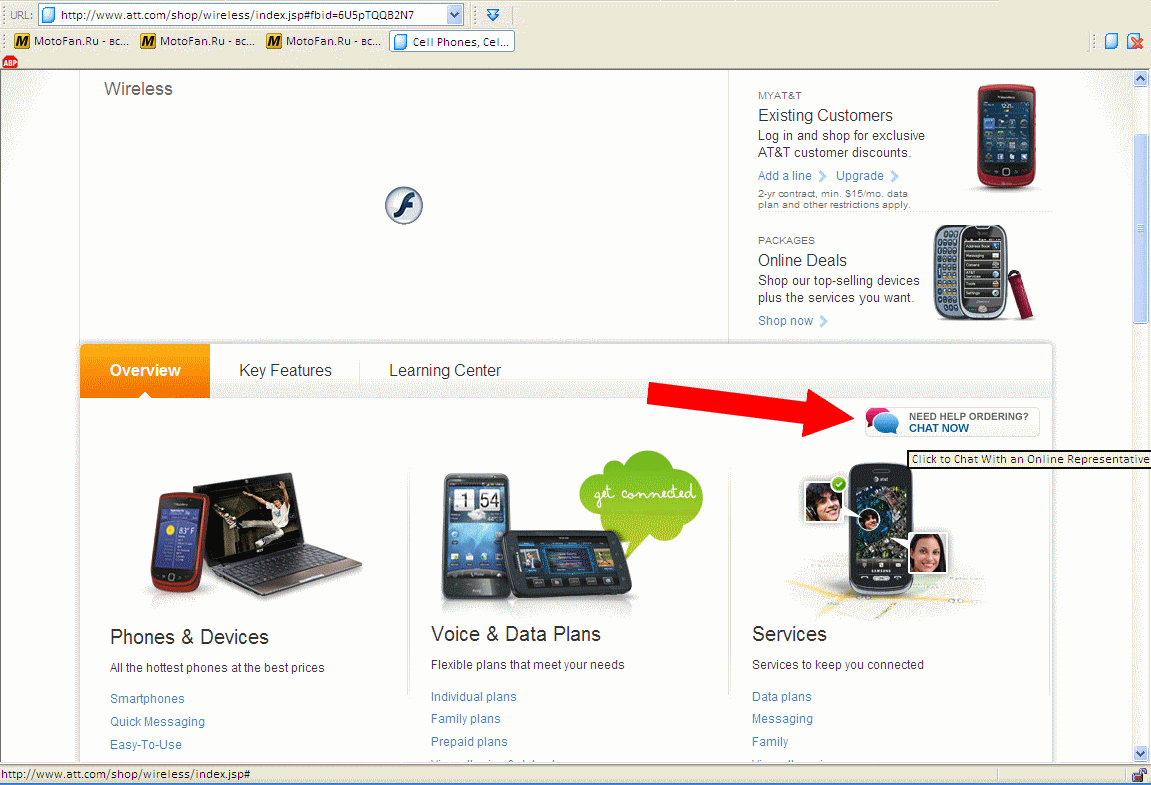1151x785 pixels.
Task: Click the Existing Customers heading
Action: point(825,115)
